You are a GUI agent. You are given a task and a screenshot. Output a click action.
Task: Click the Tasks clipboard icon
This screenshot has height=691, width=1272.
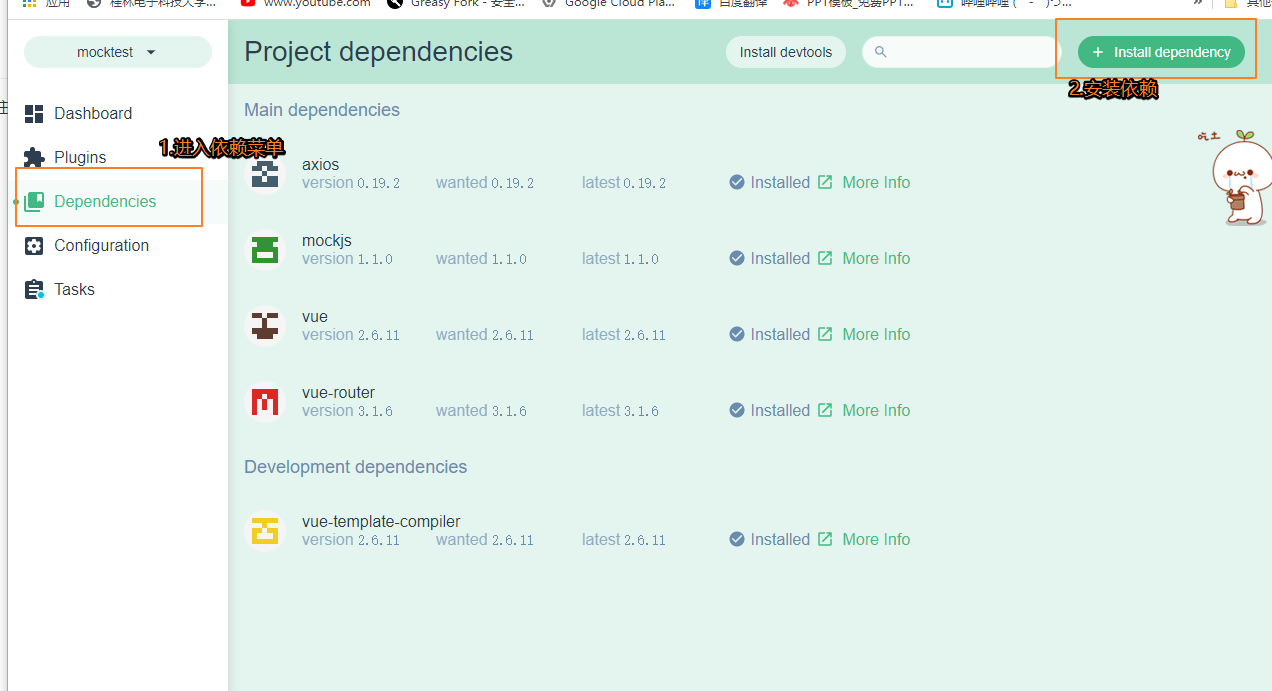click(34, 289)
